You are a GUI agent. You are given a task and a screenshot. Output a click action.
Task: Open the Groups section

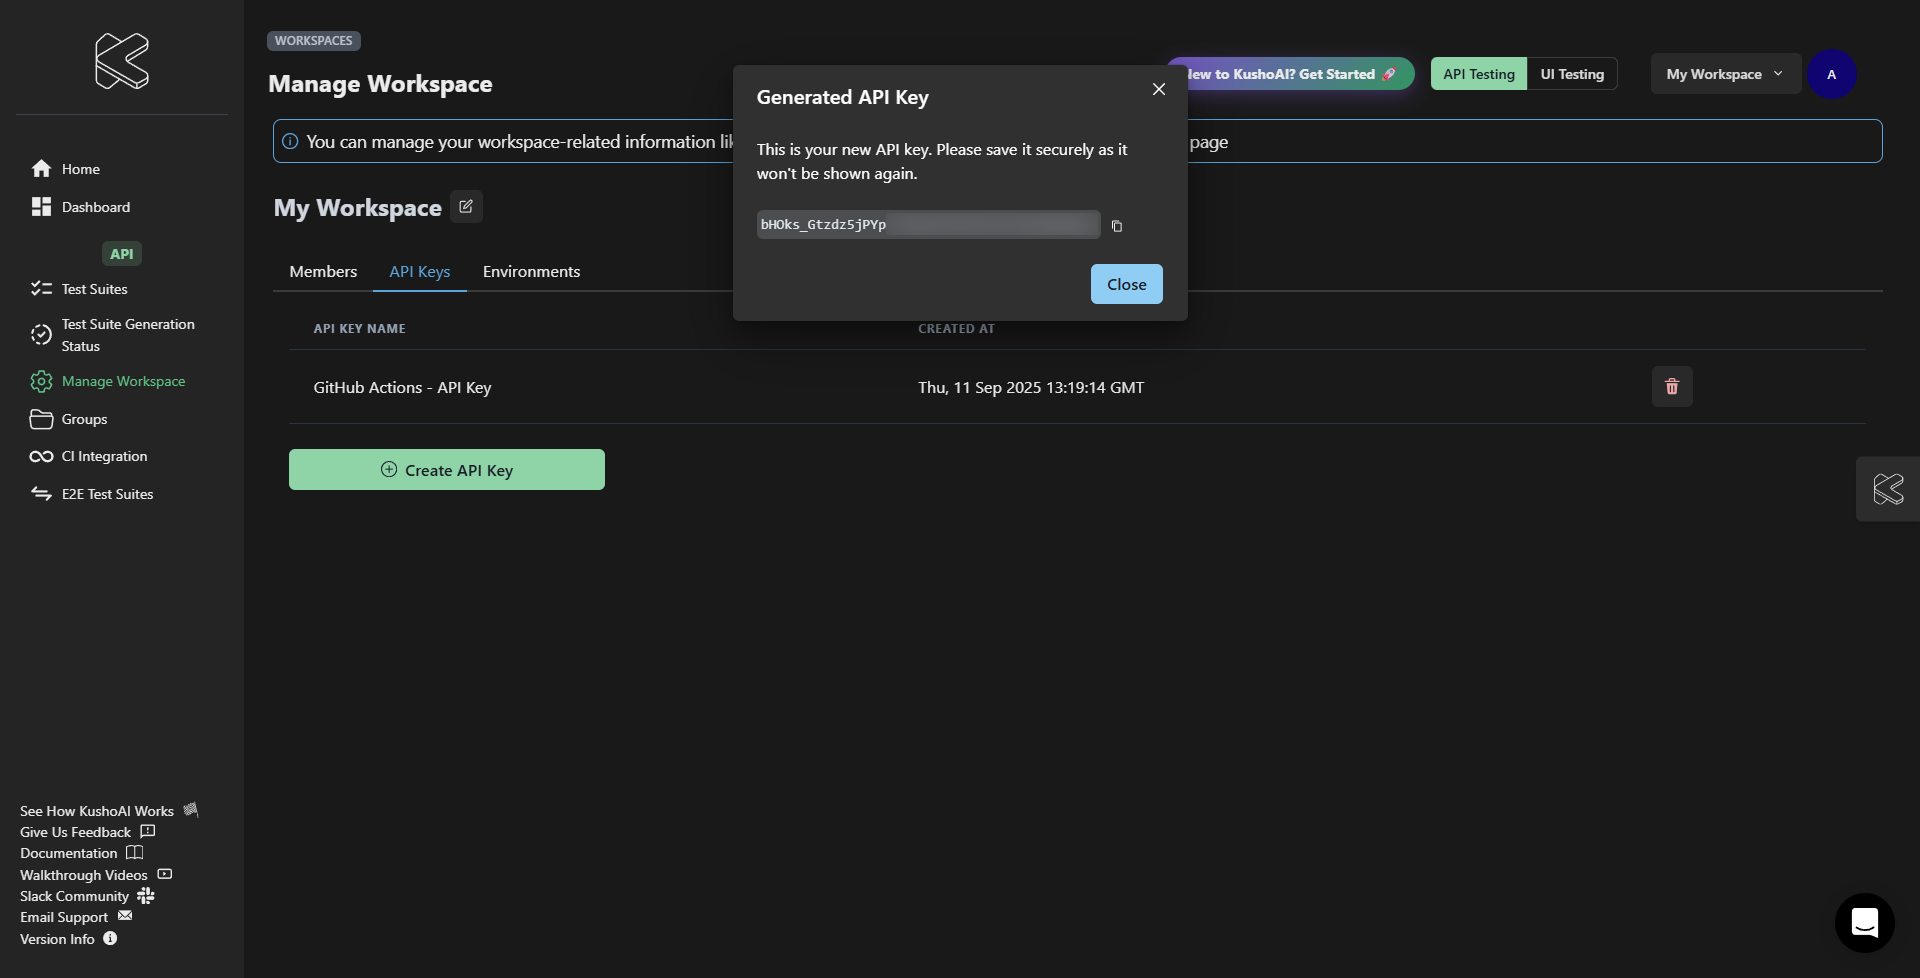(x=84, y=419)
